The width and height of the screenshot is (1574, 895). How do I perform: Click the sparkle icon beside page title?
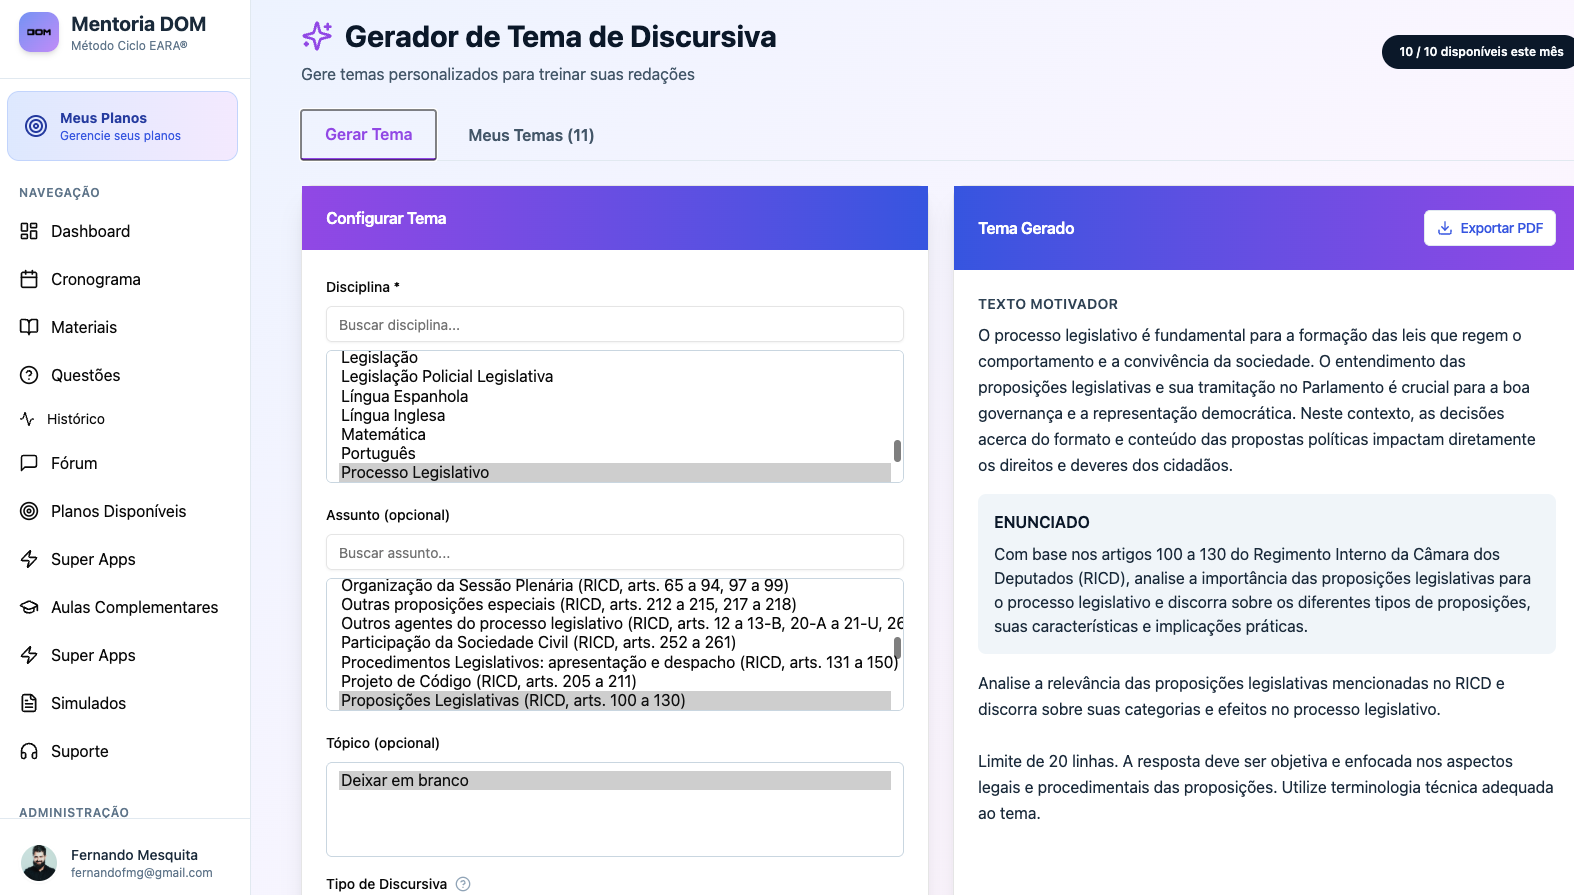(x=317, y=36)
